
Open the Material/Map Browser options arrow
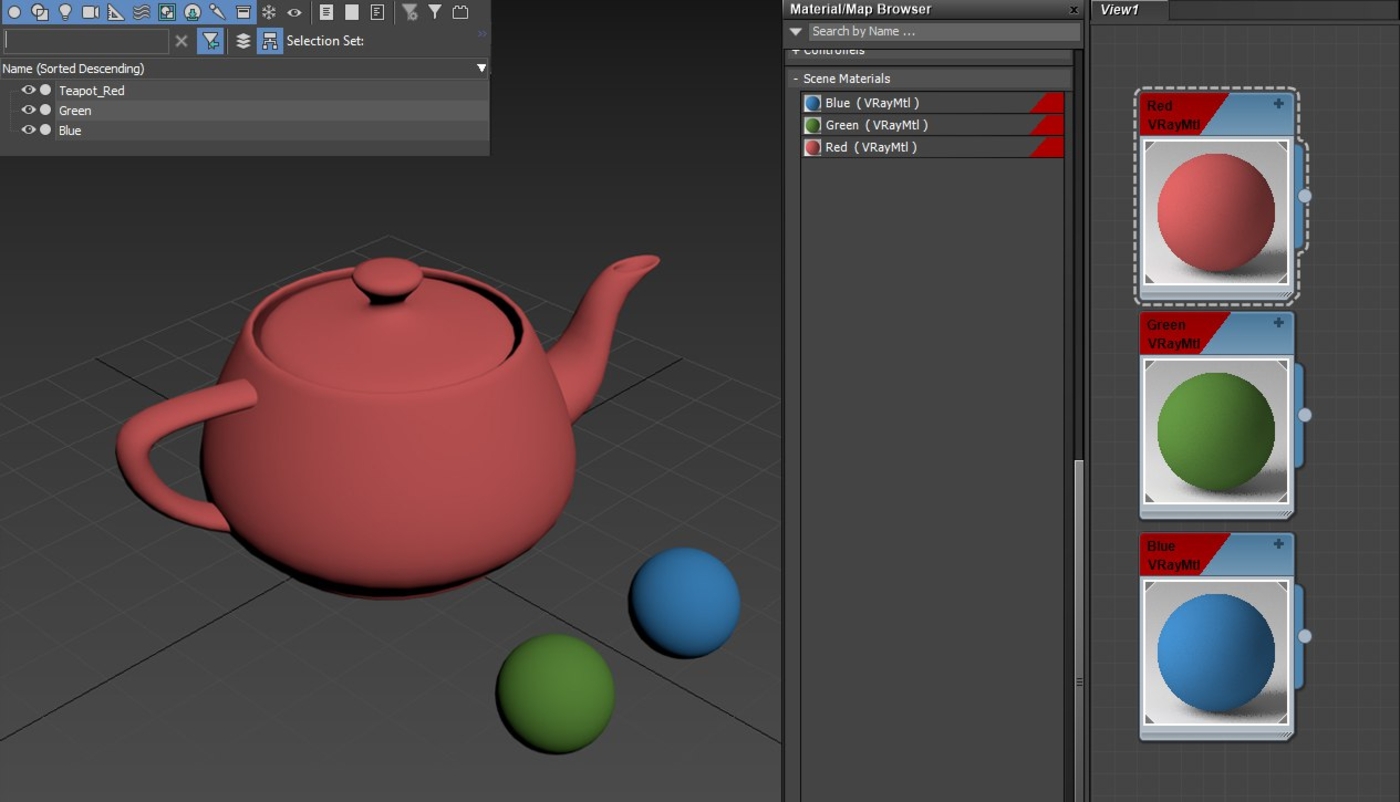coord(796,31)
